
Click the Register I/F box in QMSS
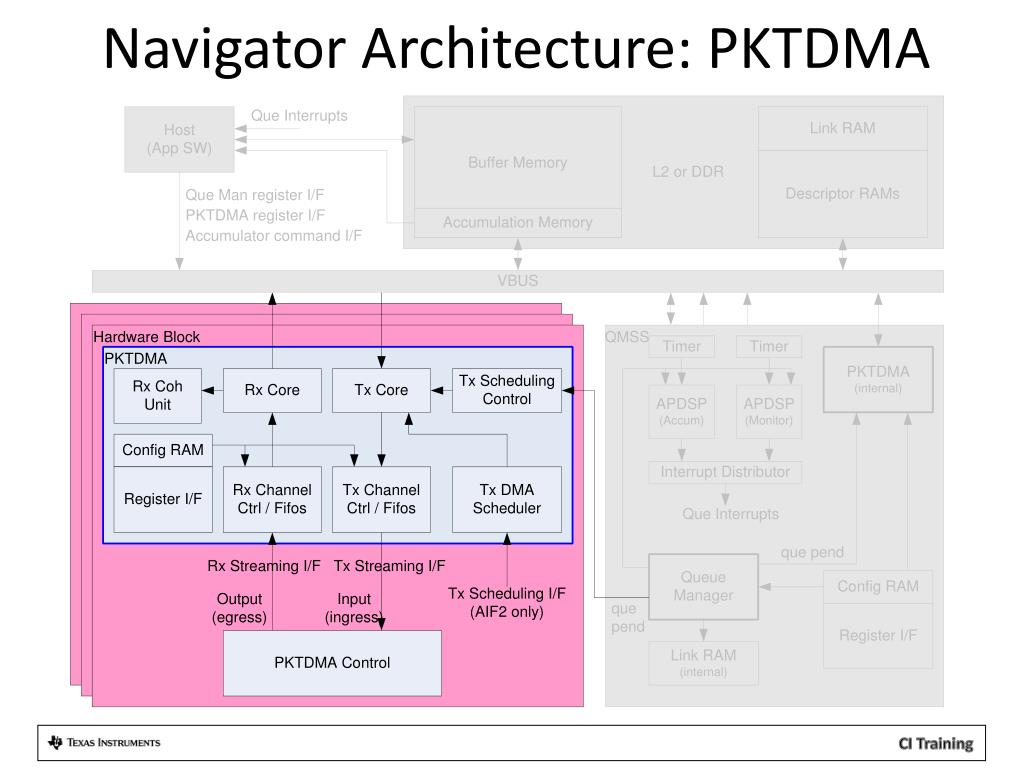878,635
